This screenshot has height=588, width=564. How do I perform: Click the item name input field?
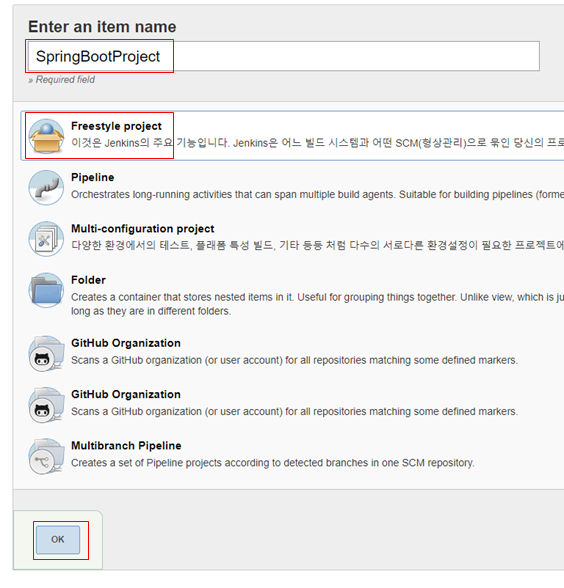[284, 56]
